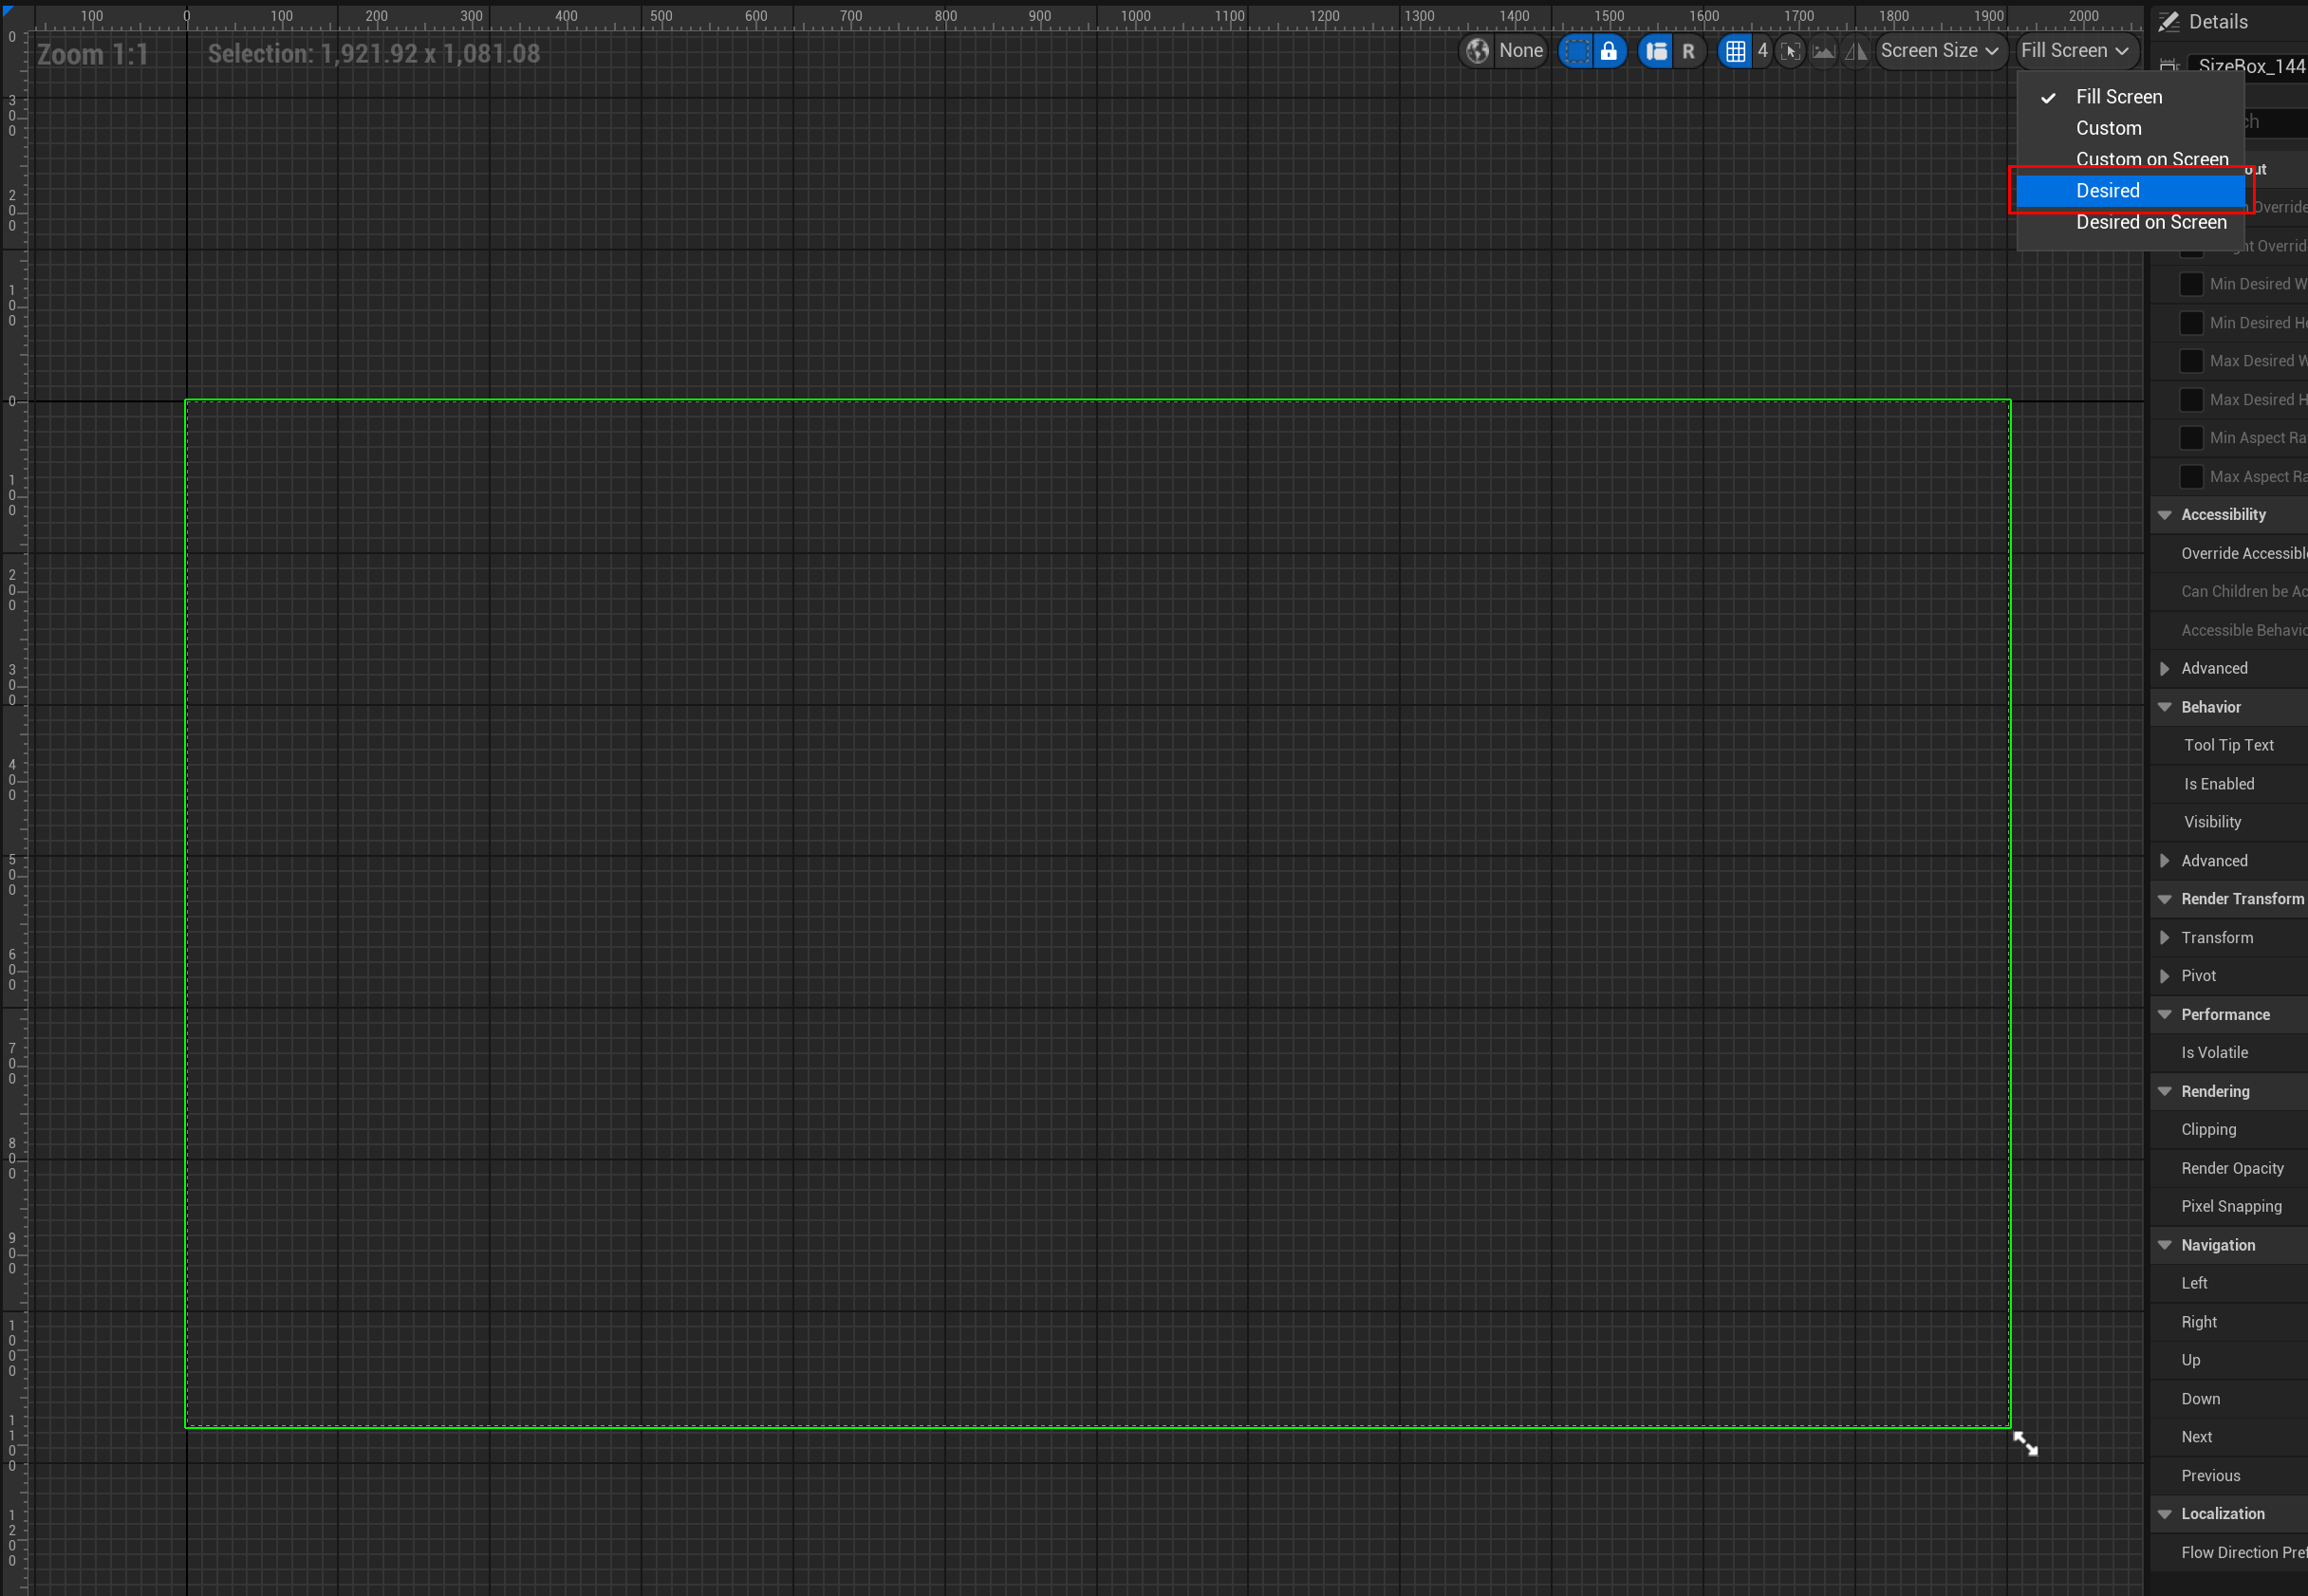Enable the Min Desired Width checkbox
The image size is (2308, 1596).
pyautogui.click(x=2190, y=284)
